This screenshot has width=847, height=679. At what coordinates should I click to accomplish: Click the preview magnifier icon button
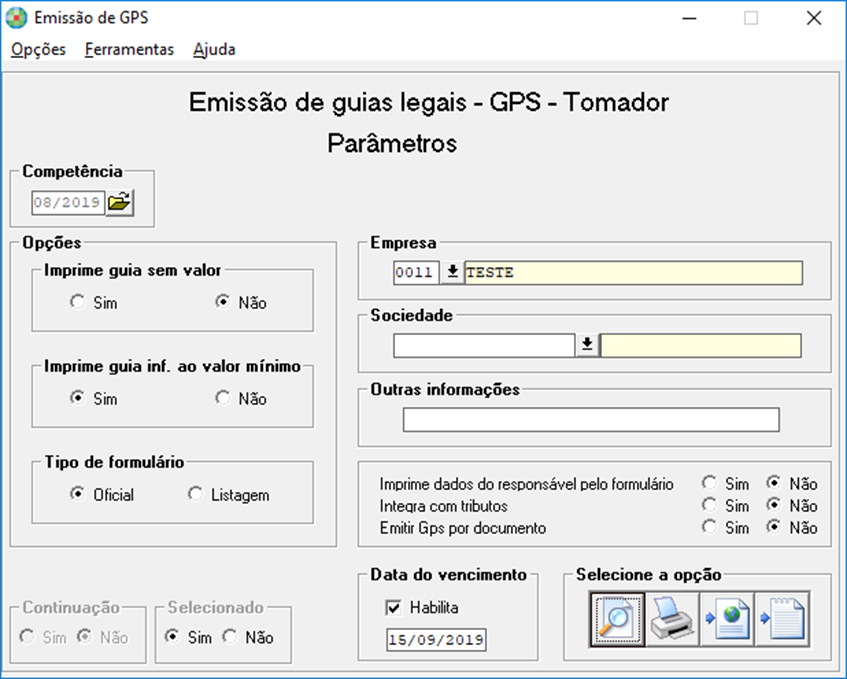tap(617, 619)
